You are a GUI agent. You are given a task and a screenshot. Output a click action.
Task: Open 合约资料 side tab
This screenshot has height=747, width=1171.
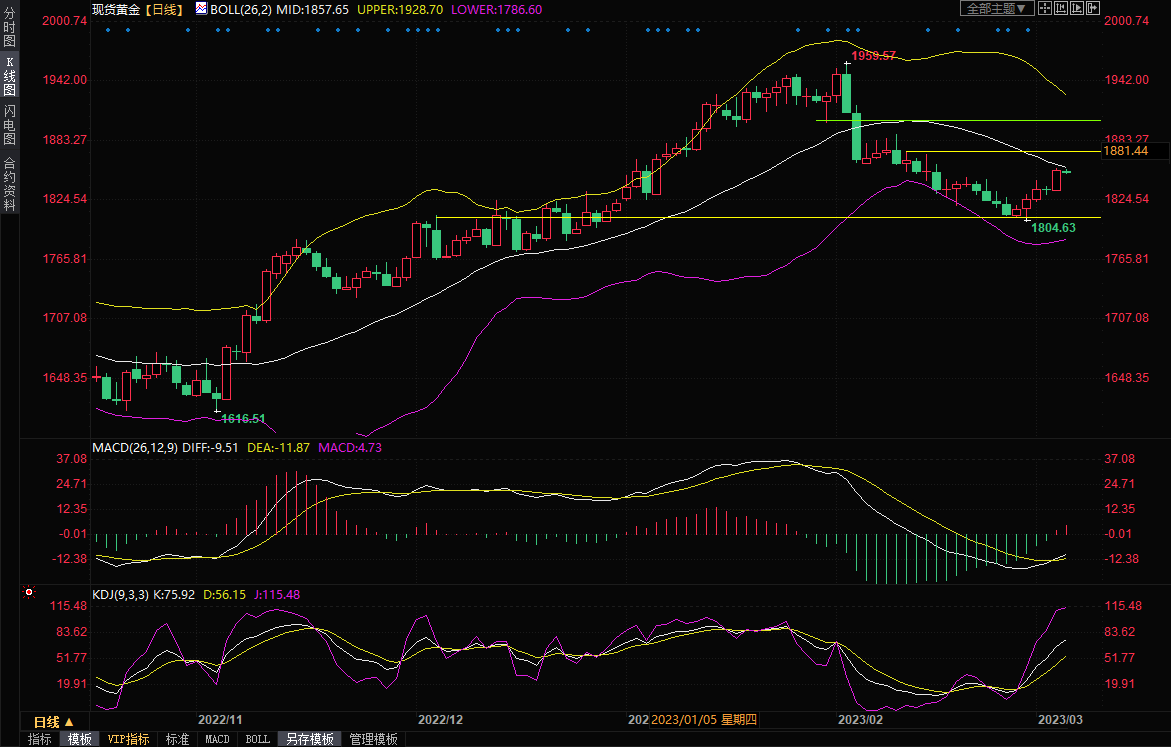pos(9,184)
